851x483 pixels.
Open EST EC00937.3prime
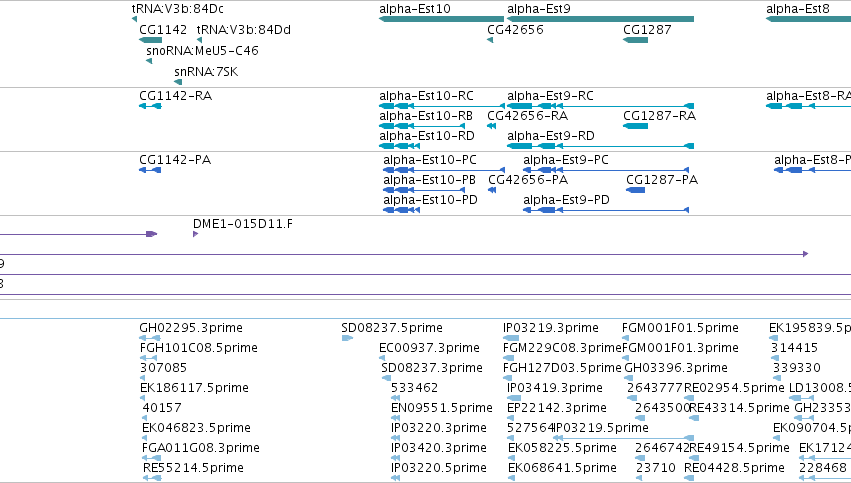pyautogui.click(x=429, y=348)
